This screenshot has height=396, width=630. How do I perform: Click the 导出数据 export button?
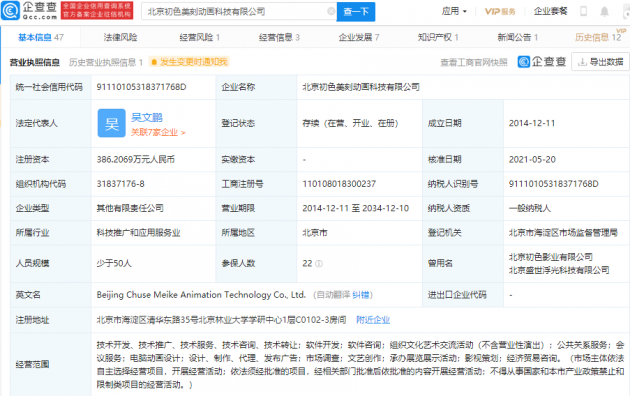pyautogui.click(x=600, y=62)
